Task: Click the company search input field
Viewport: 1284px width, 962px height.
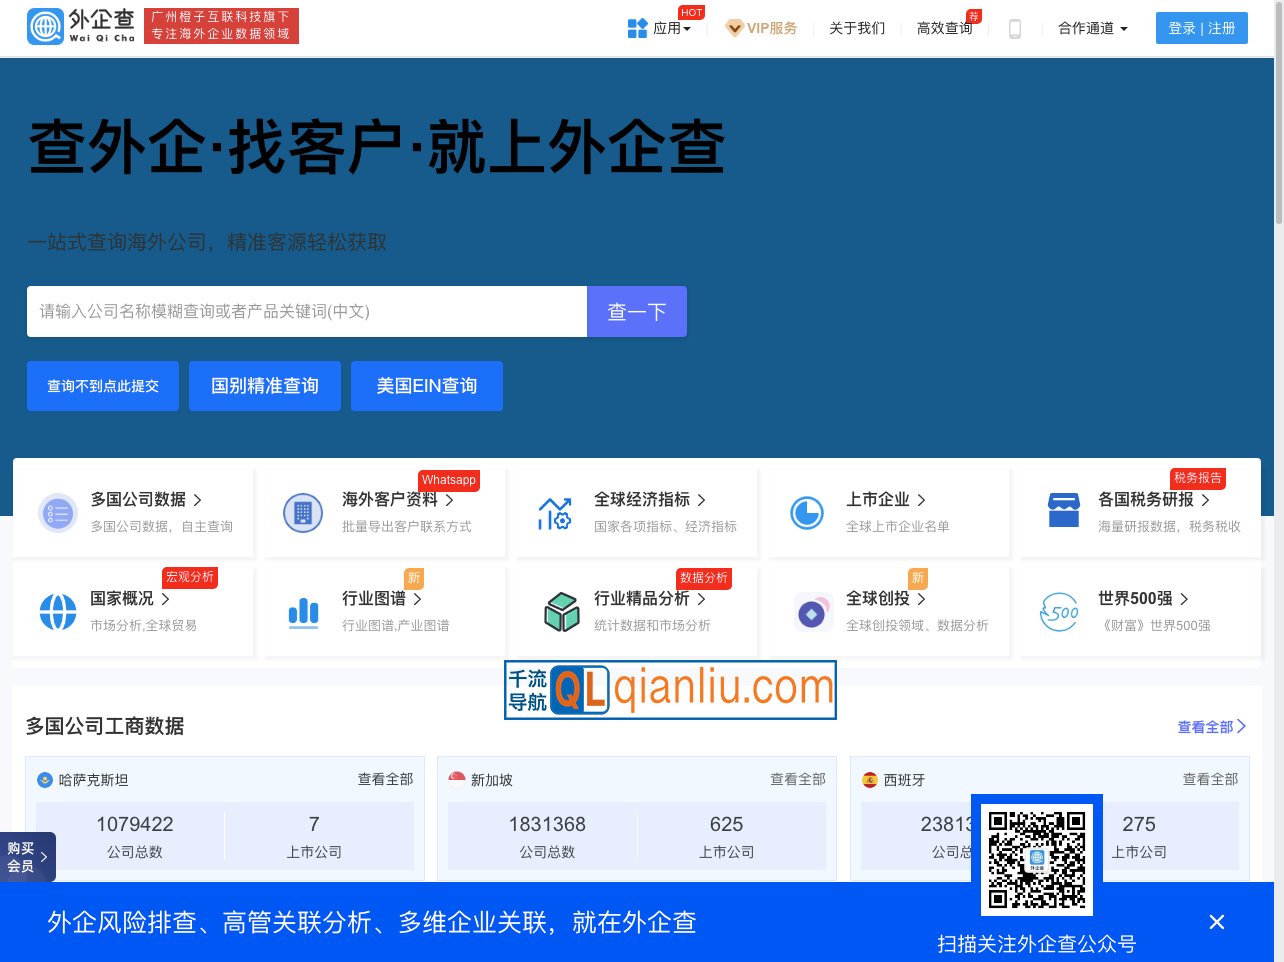Action: [x=306, y=311]
